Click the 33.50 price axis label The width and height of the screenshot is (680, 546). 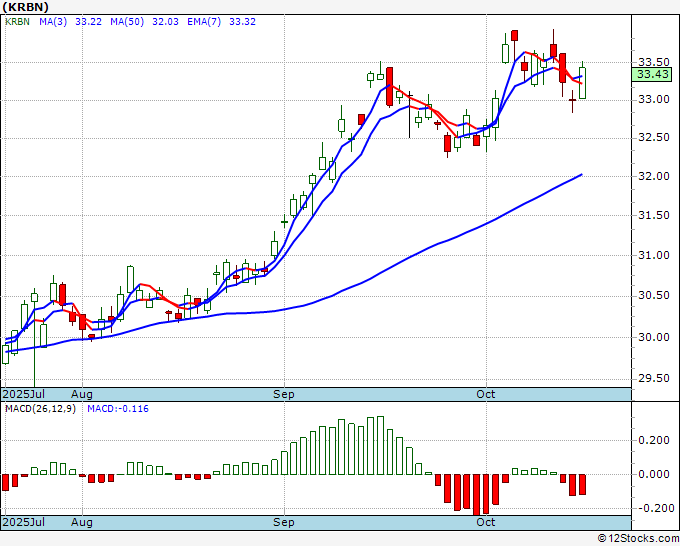point(654,62)
